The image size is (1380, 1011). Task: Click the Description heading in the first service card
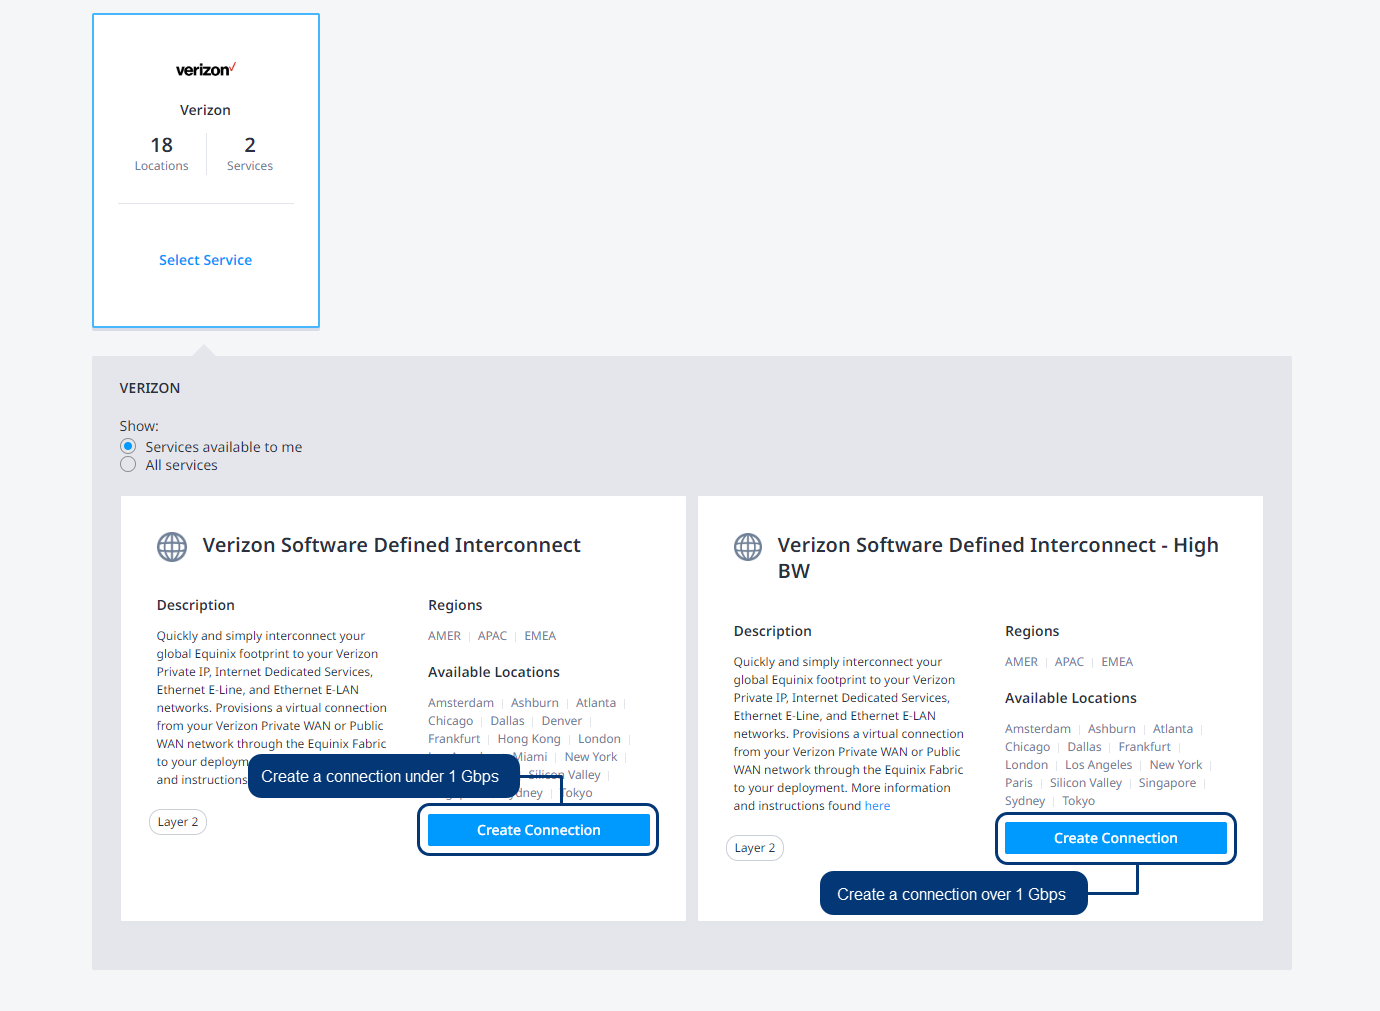pyautogui.click(x=196, y=605)
